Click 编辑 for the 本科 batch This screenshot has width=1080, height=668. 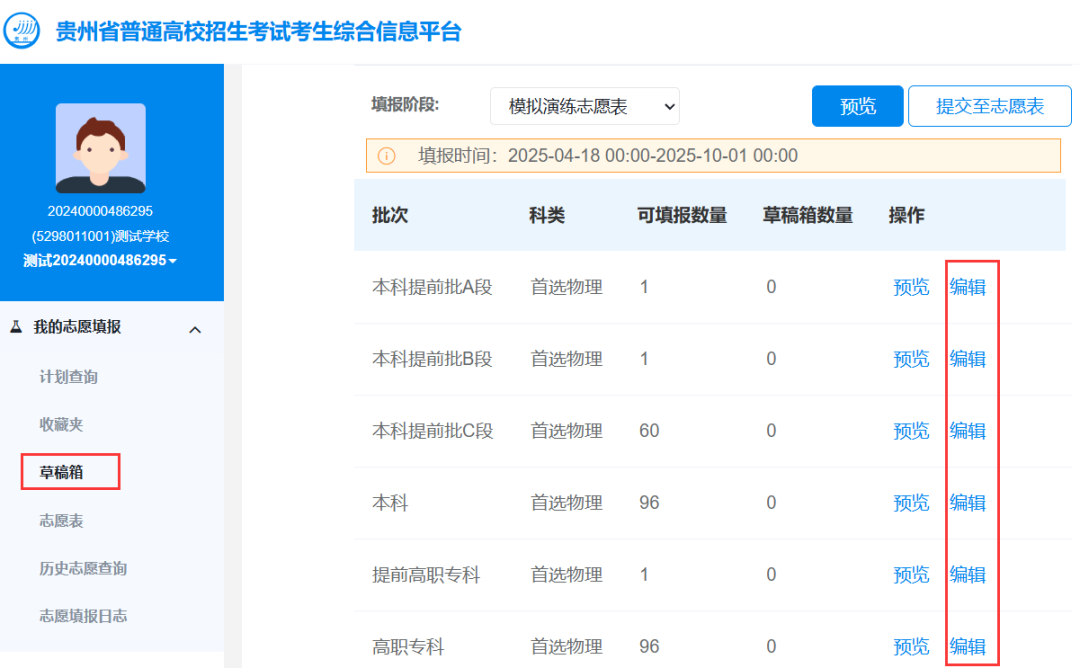[x=967, y=503]
